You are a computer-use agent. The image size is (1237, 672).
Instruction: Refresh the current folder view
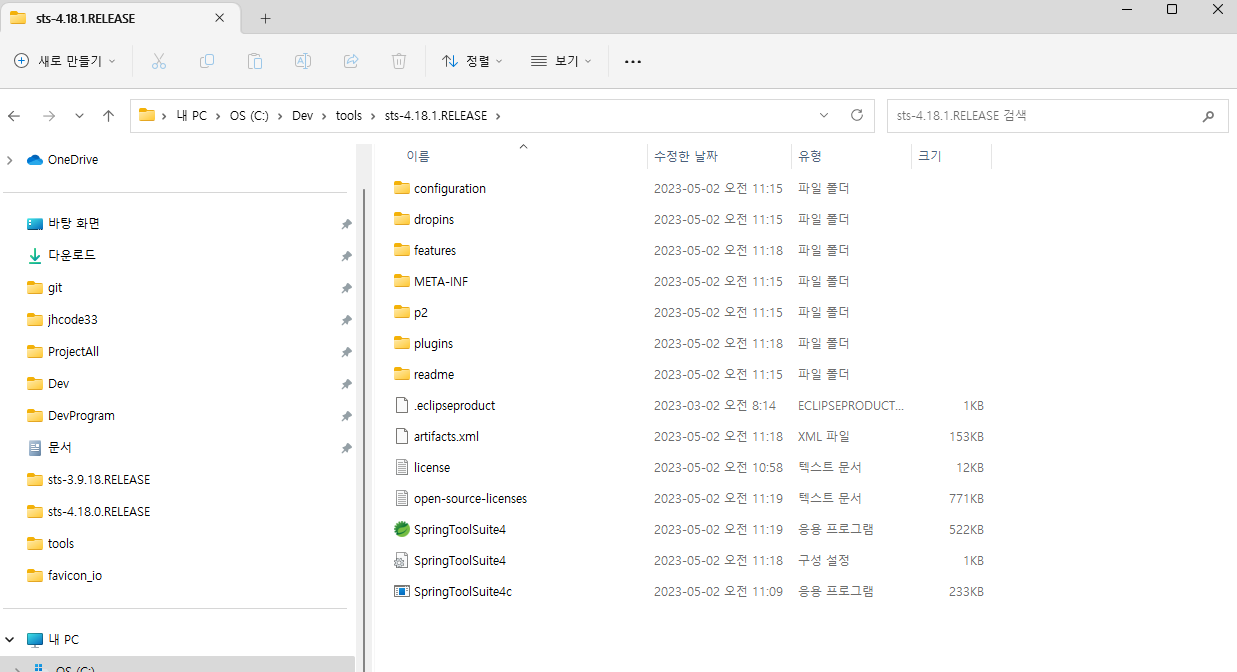pyautogui.click(x=856, y=115)
